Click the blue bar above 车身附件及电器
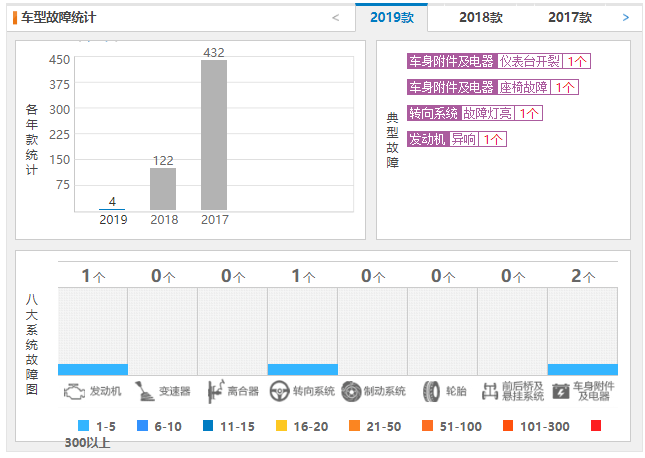The width and height of the screenshot is (645, 458). 582,370
